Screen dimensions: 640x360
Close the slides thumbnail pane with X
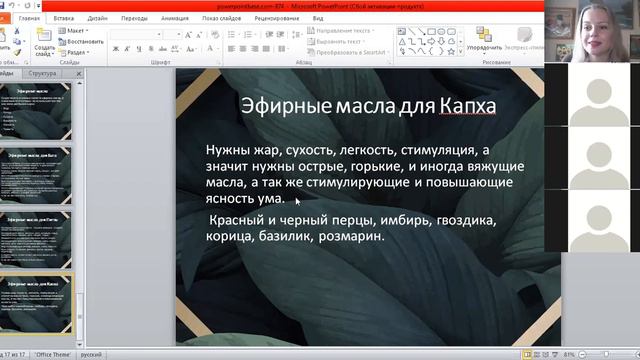pyautogui.click(x=79, y=73)
